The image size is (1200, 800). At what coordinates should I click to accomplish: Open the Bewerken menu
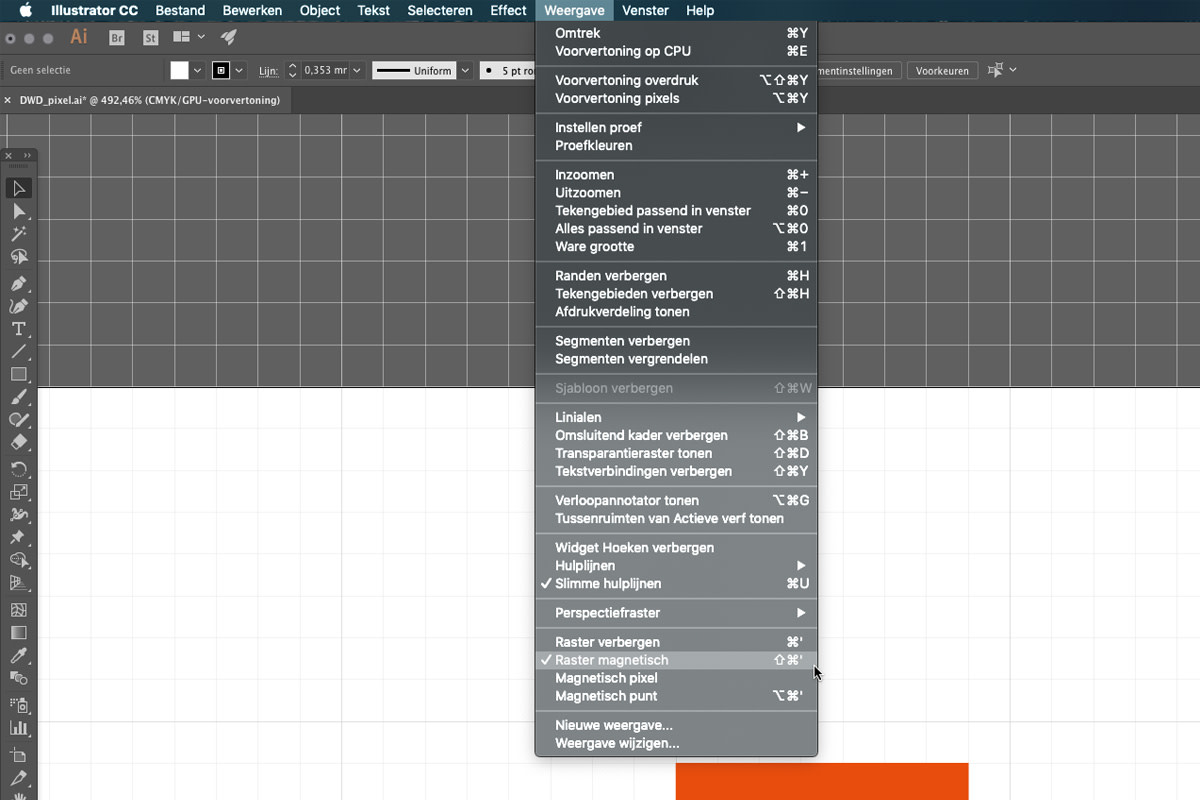coord(252,10)
